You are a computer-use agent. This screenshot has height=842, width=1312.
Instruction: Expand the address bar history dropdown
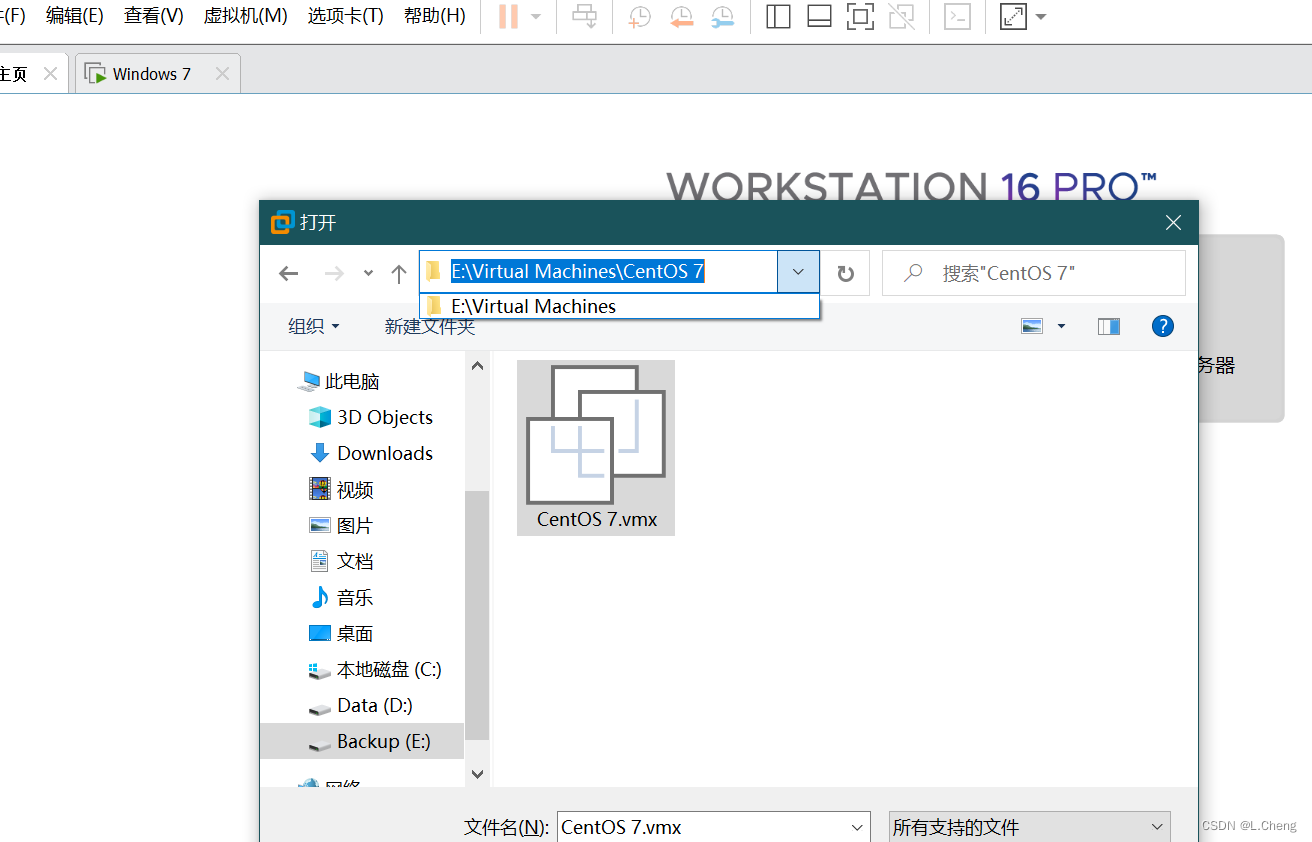coord(797,271)
